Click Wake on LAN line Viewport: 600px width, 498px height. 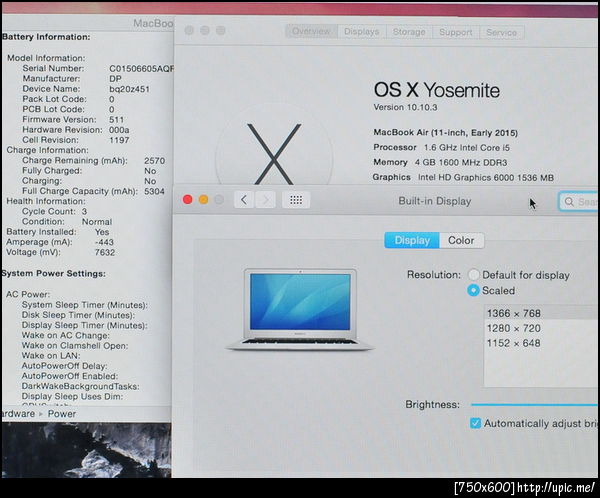coord(50,356)
